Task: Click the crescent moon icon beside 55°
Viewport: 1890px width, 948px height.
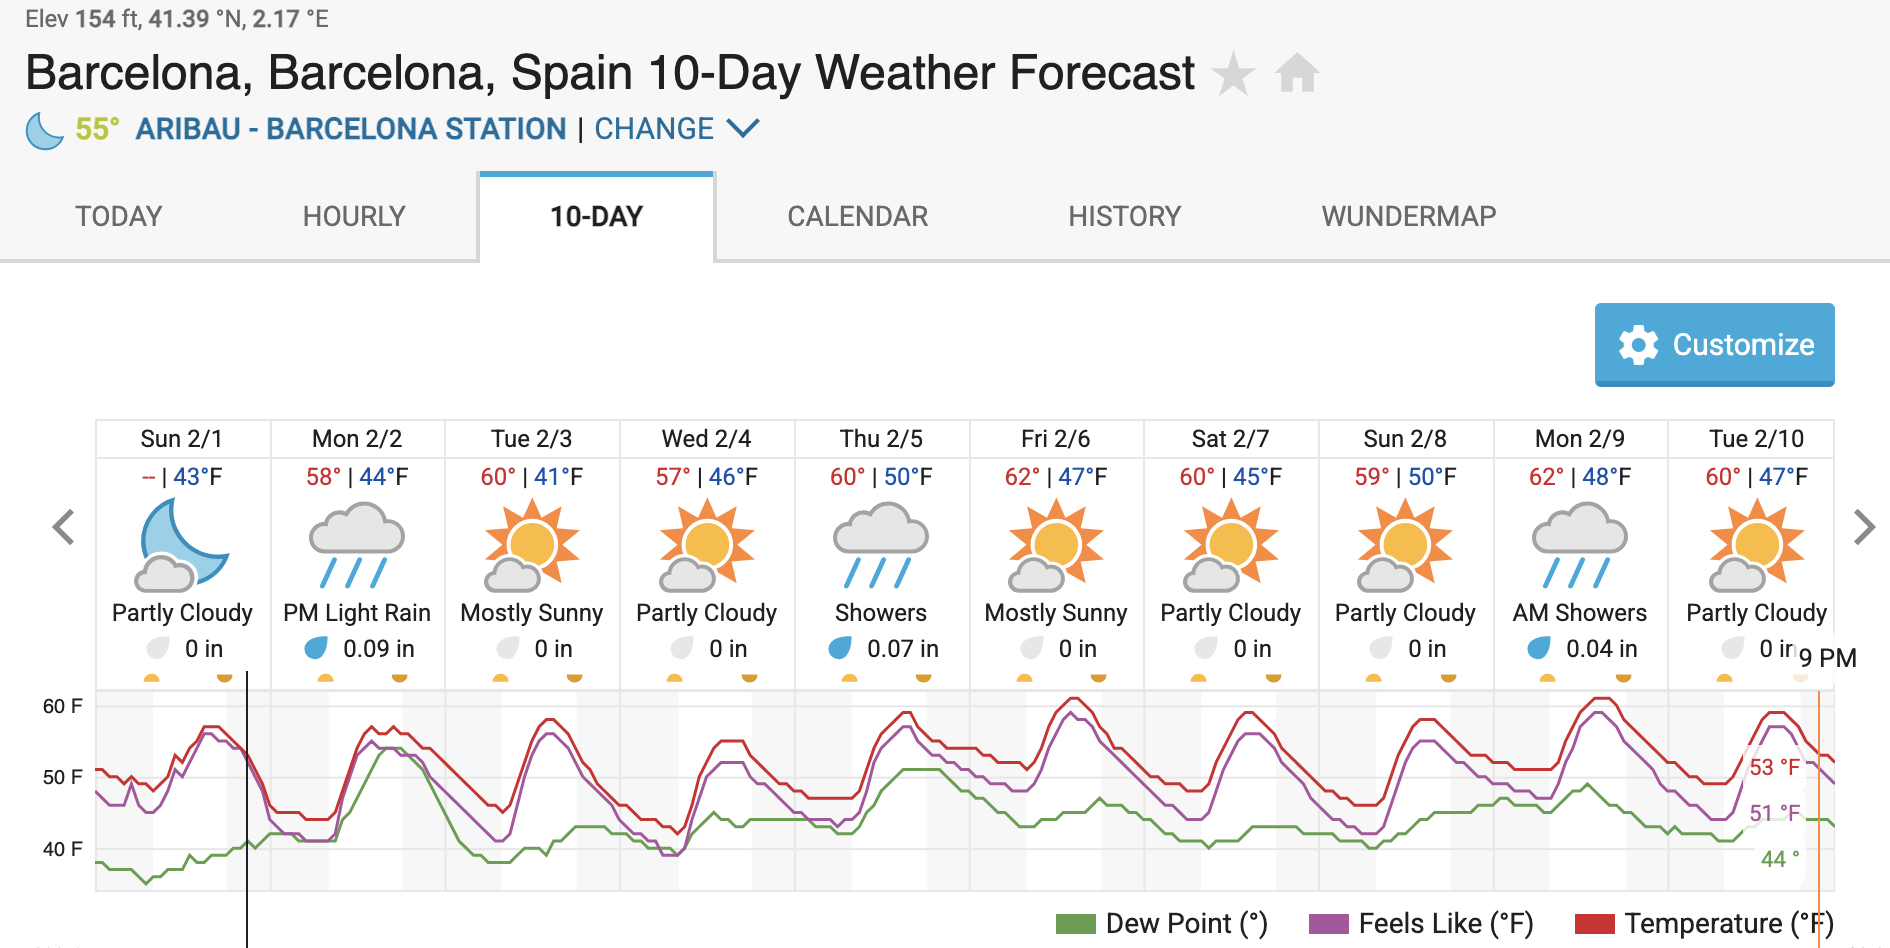Action: [42, 128]
